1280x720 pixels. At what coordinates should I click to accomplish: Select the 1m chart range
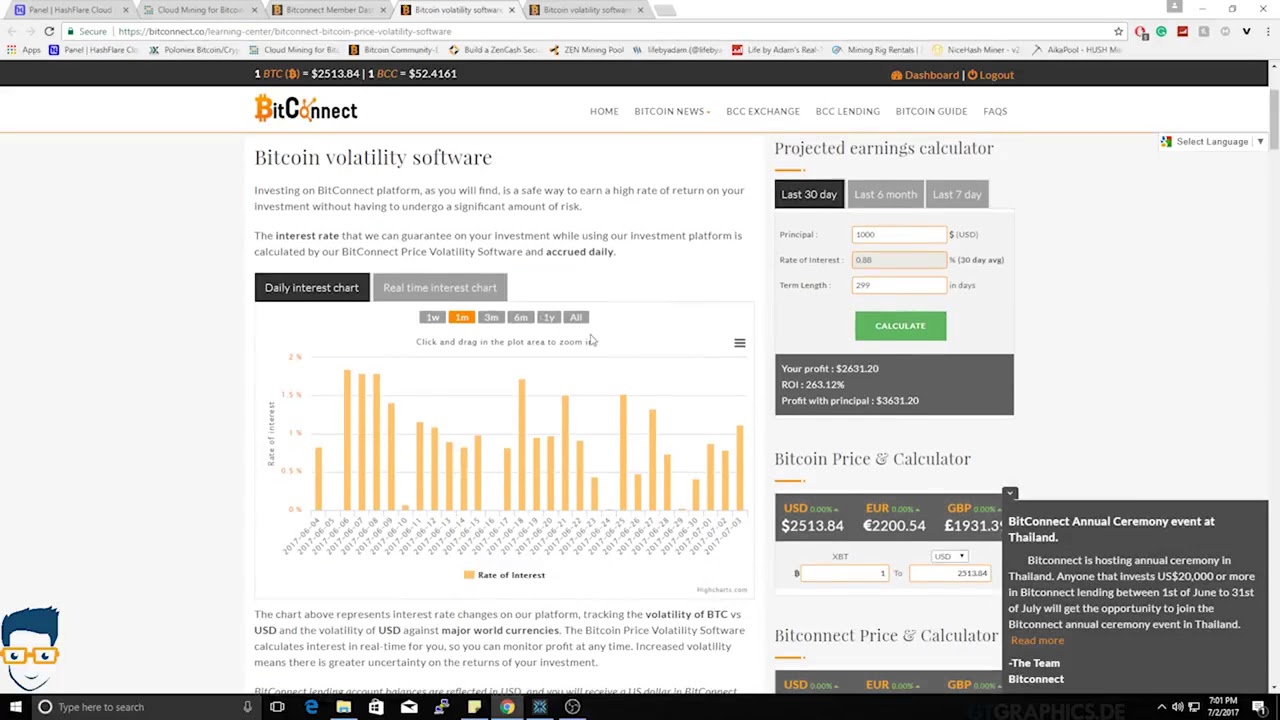(x=461, y=317)
